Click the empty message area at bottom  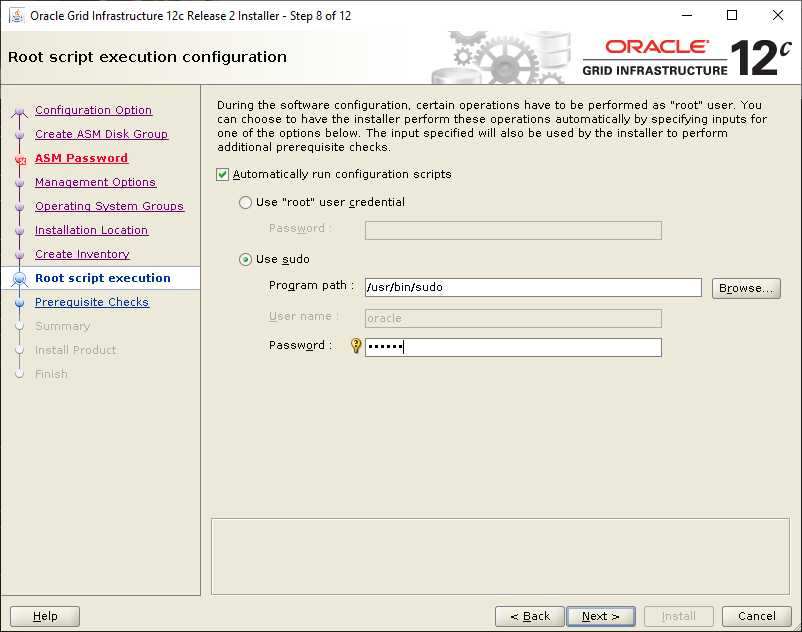pos(500,556)
